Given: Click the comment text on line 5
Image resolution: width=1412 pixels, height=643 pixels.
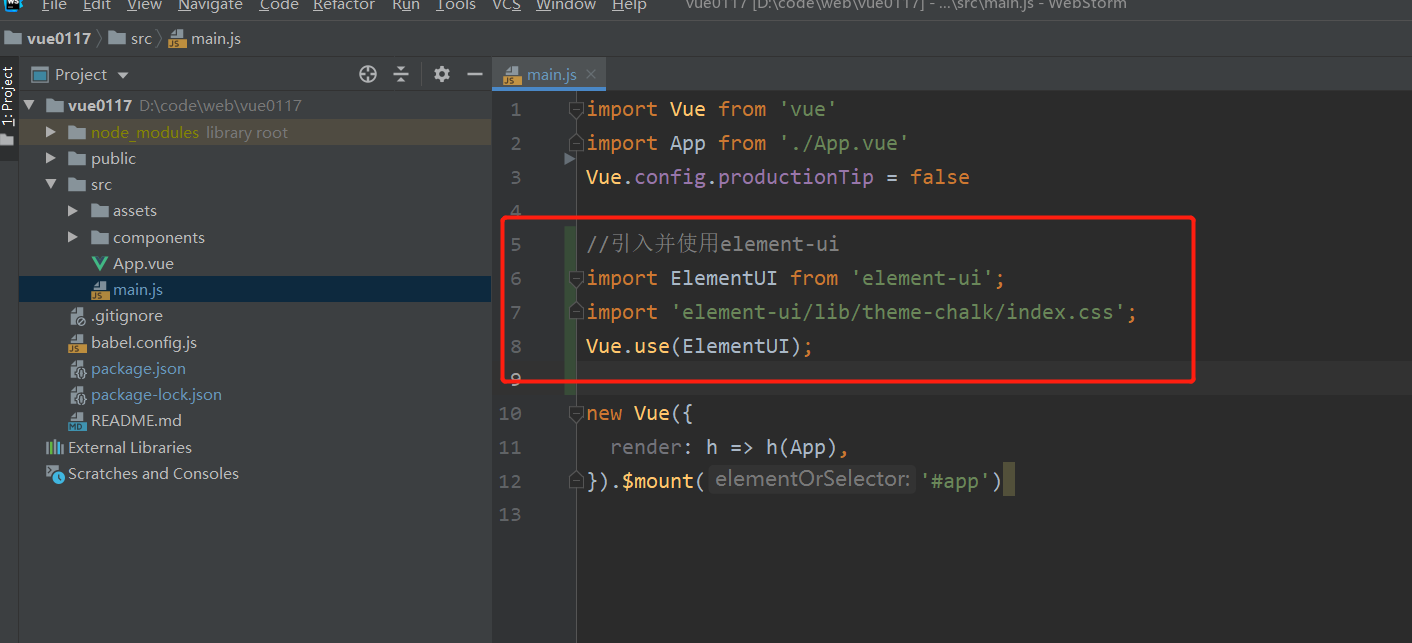Looking at the screenshot, I should click(713, 244).
